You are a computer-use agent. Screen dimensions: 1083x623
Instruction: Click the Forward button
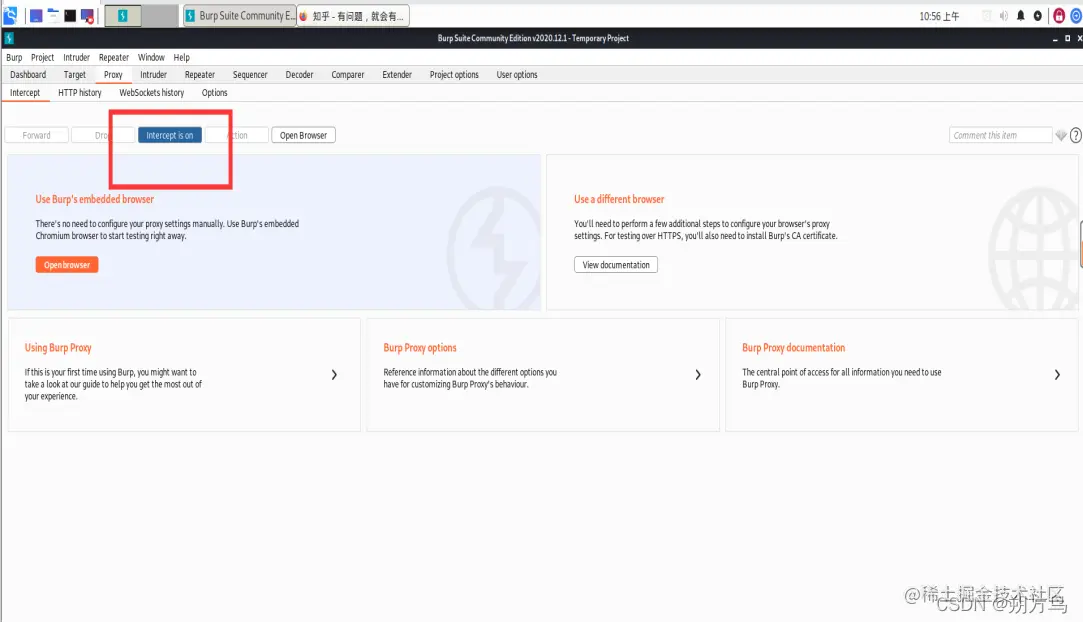[37, 135]
